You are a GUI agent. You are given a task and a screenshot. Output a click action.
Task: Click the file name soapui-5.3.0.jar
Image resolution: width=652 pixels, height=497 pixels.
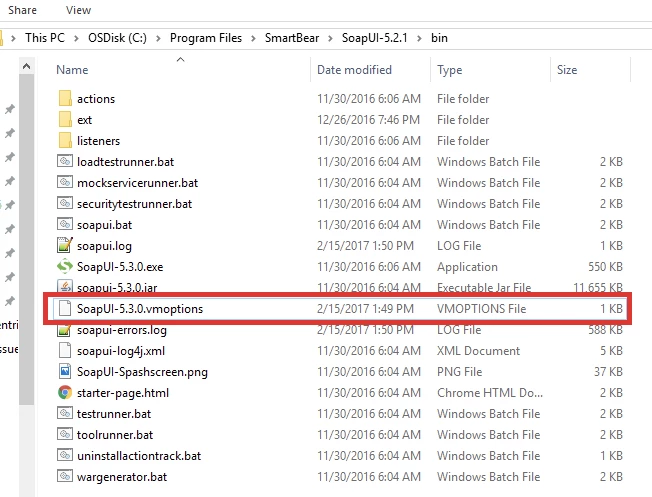point(117,287)
